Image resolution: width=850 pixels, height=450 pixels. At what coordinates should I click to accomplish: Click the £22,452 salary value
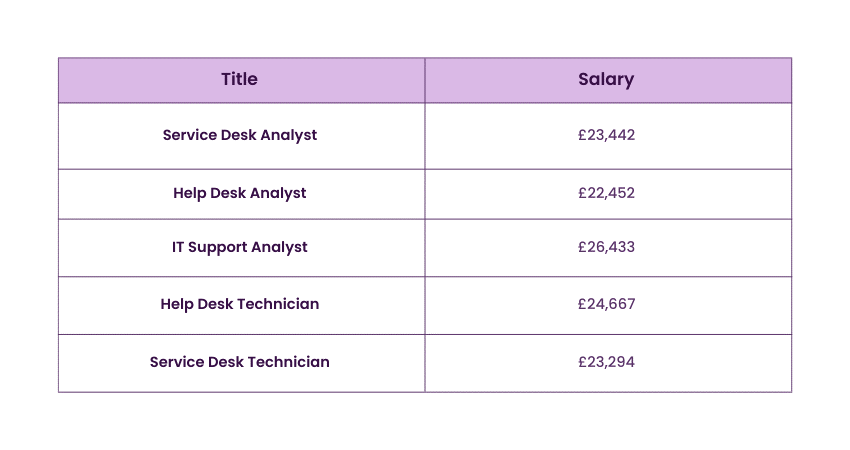coord(606,193)
